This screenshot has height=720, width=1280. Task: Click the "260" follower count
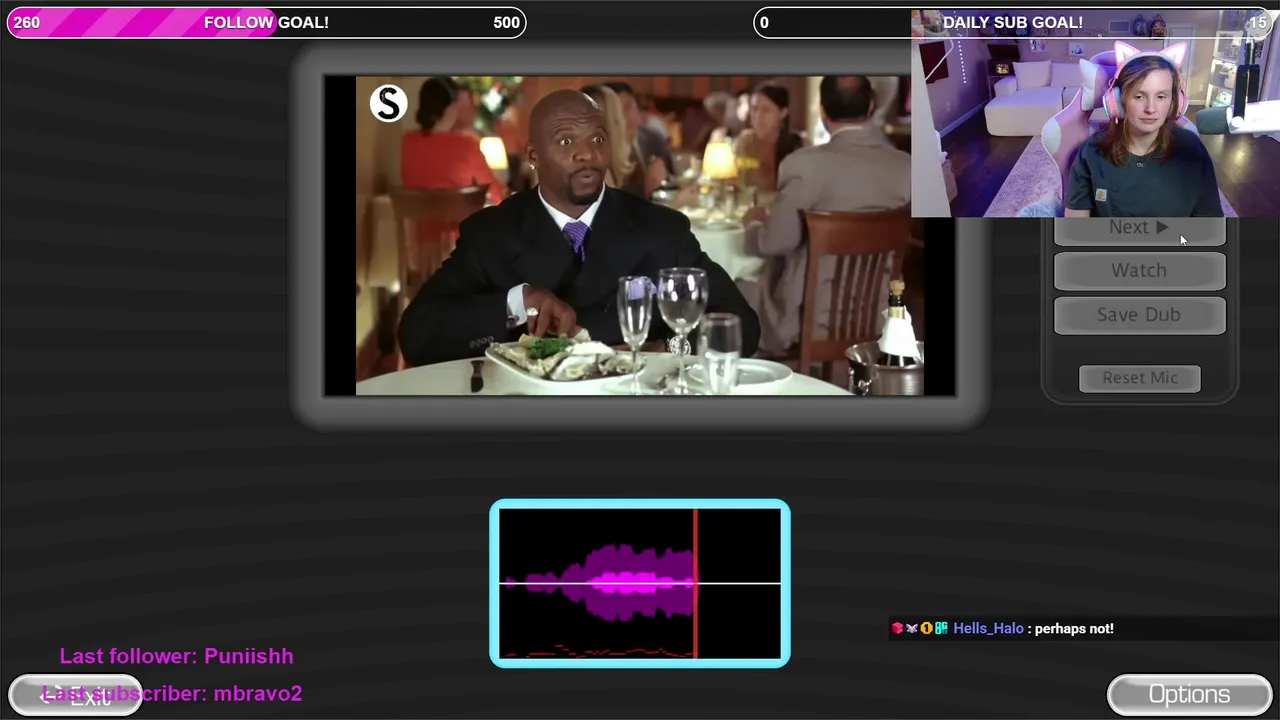(27, 22)
